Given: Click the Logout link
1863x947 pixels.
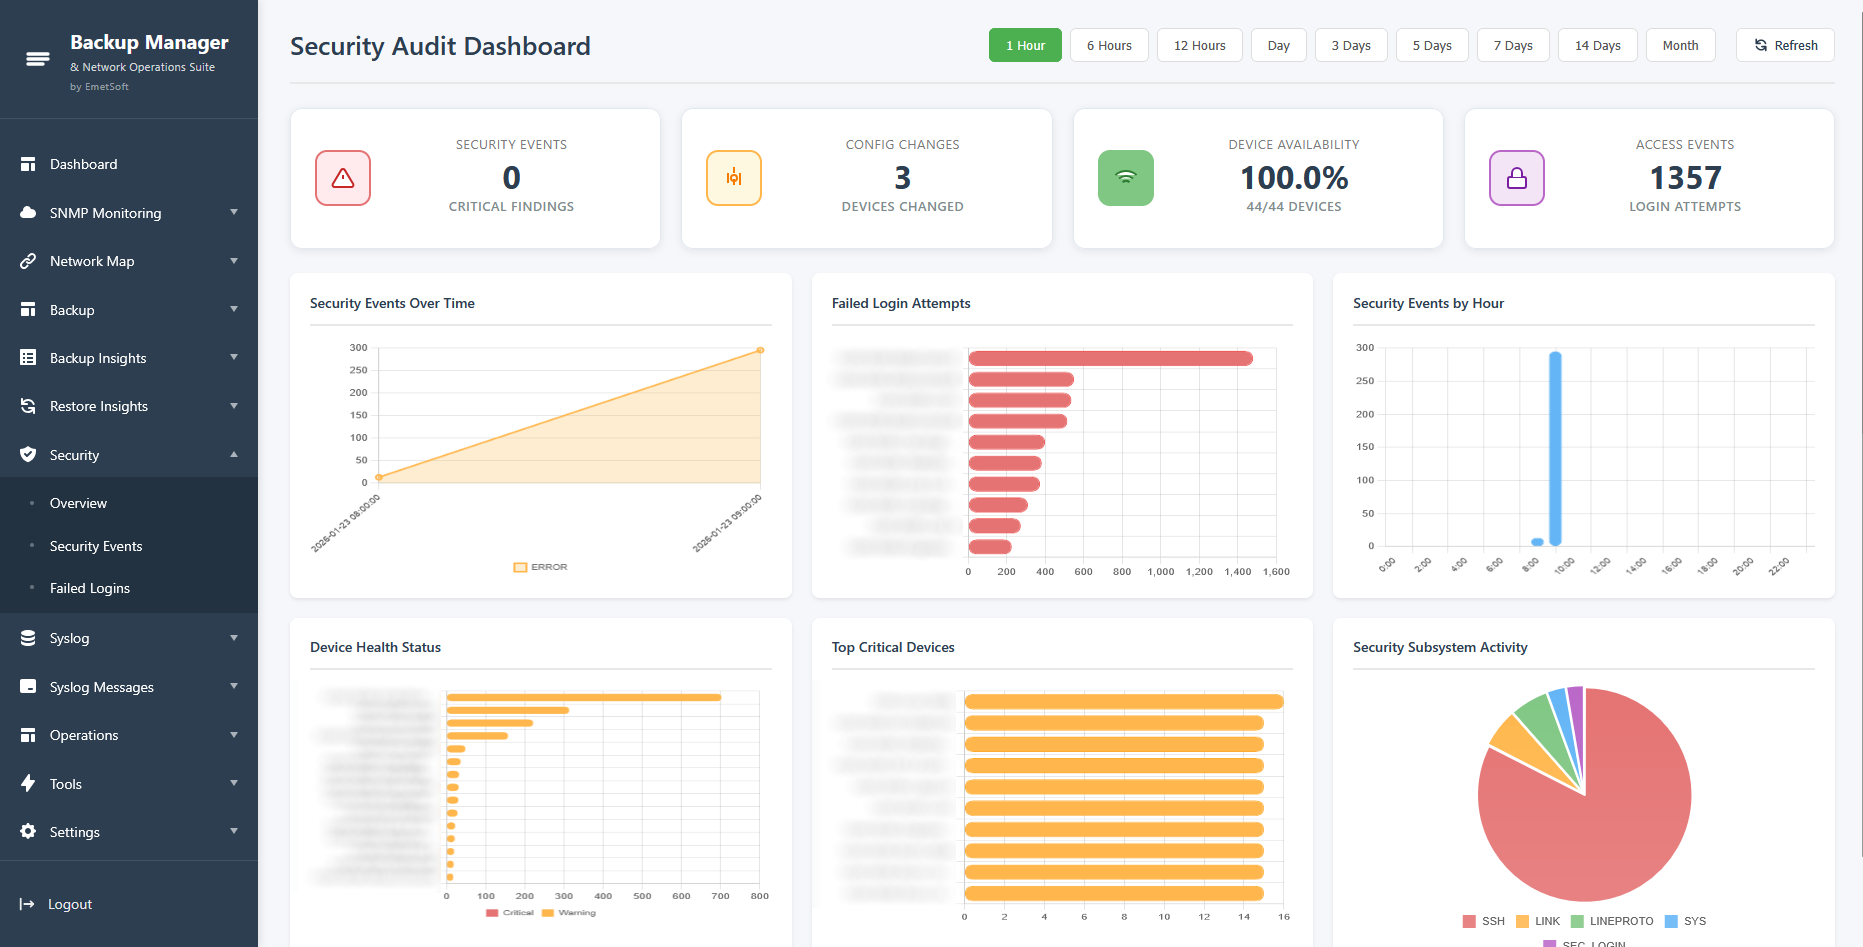Looking at the screenshot, I should click(69, 904).
